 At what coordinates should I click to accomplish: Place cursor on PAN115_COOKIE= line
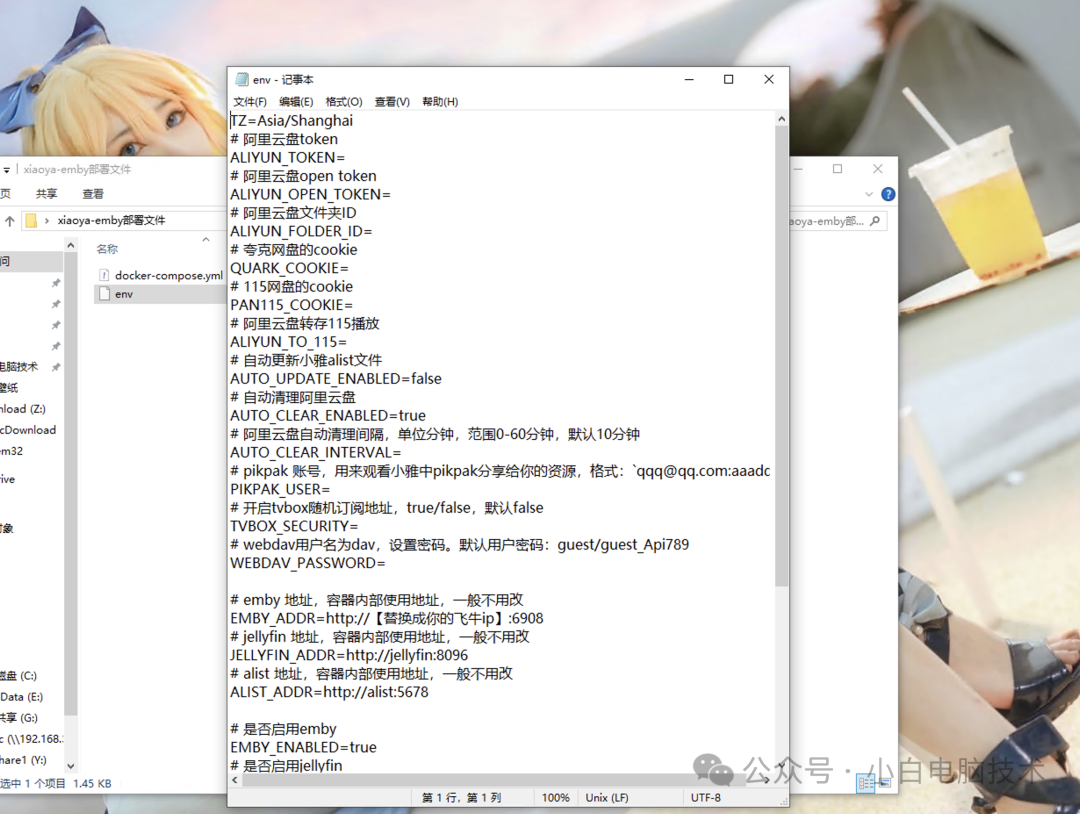(291, 305)
